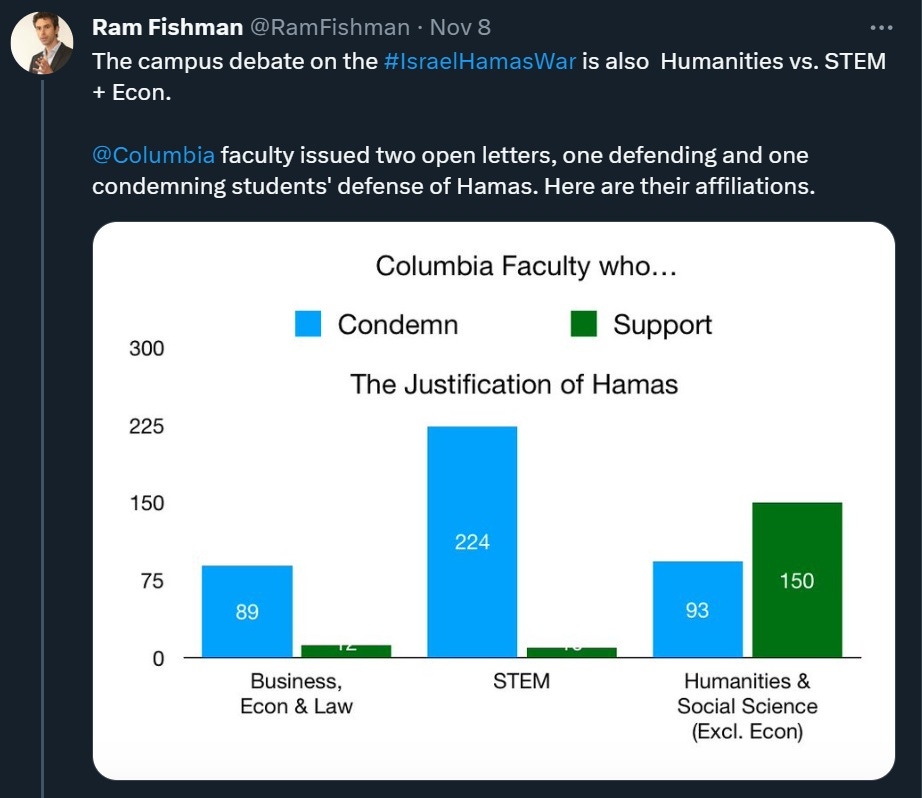The image size is (922, 798).
Task: Click the green bar labeled 150
Action: 797,580
